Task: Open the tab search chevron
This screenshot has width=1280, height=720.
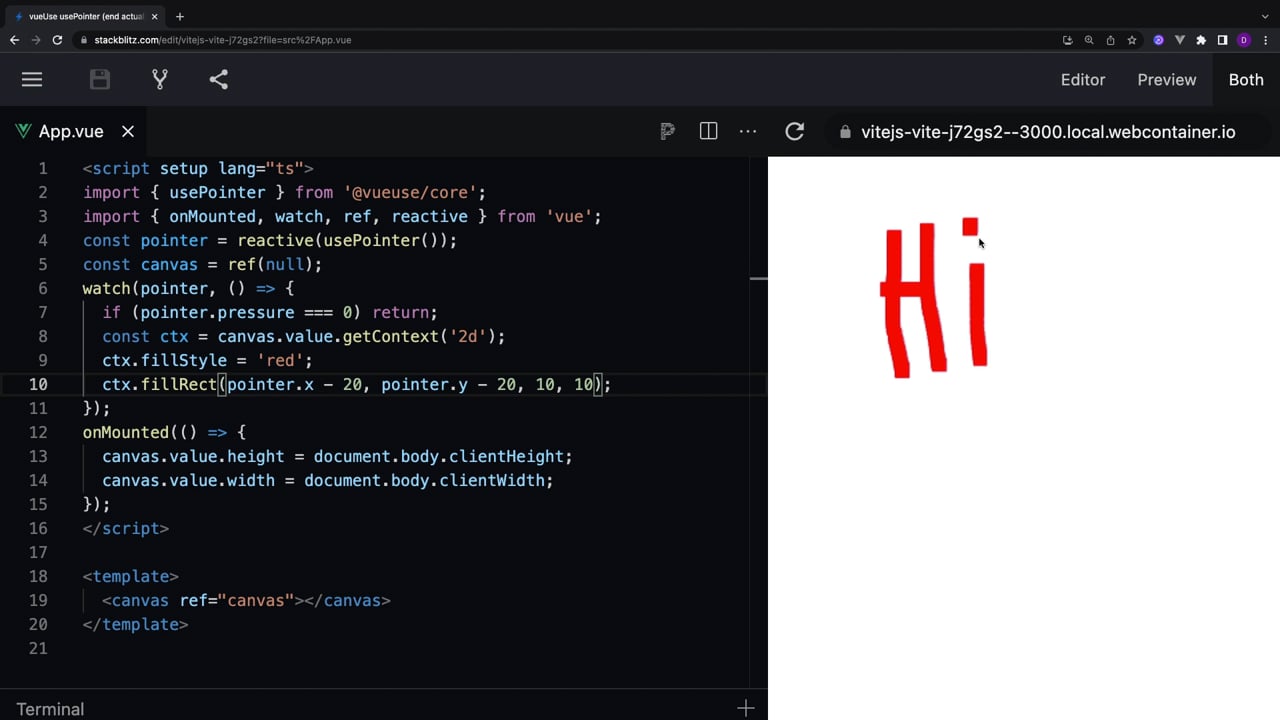Action: pos(1266,16)
